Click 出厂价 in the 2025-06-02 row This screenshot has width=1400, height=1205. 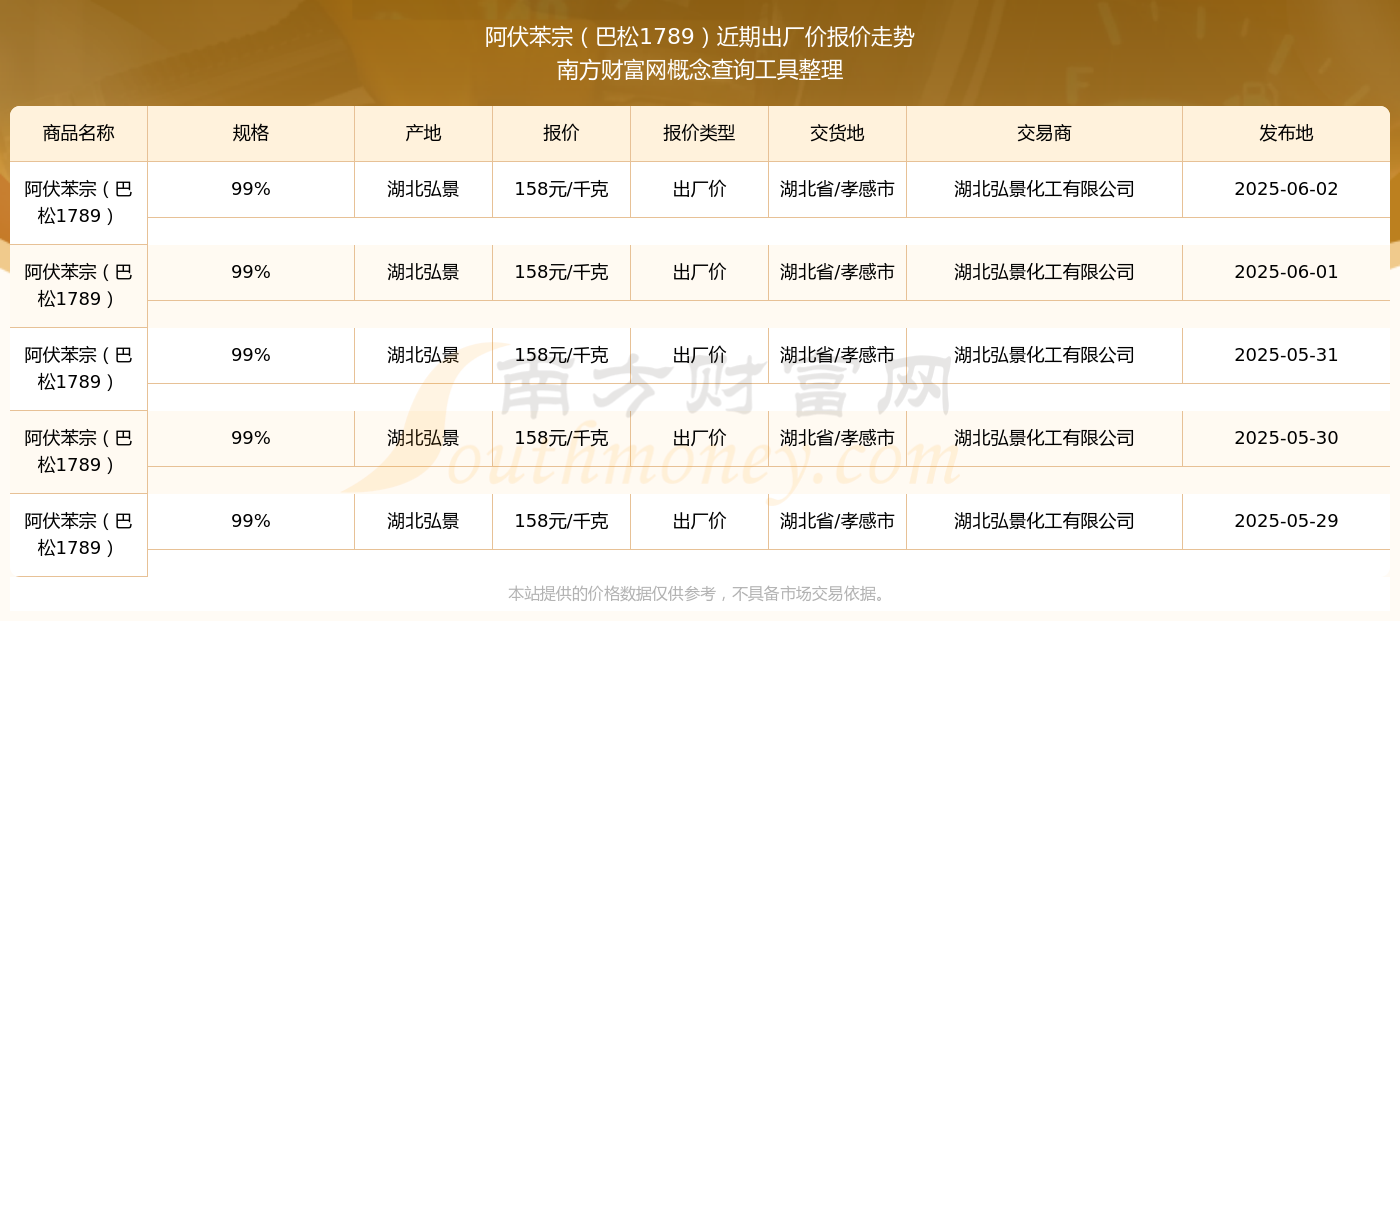point(699,189)
